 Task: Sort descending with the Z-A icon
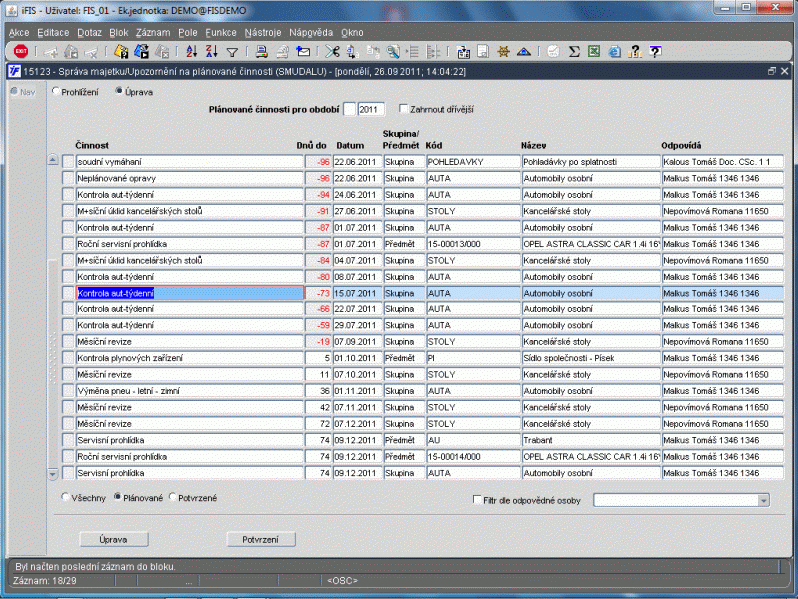(x=212, y=51)
